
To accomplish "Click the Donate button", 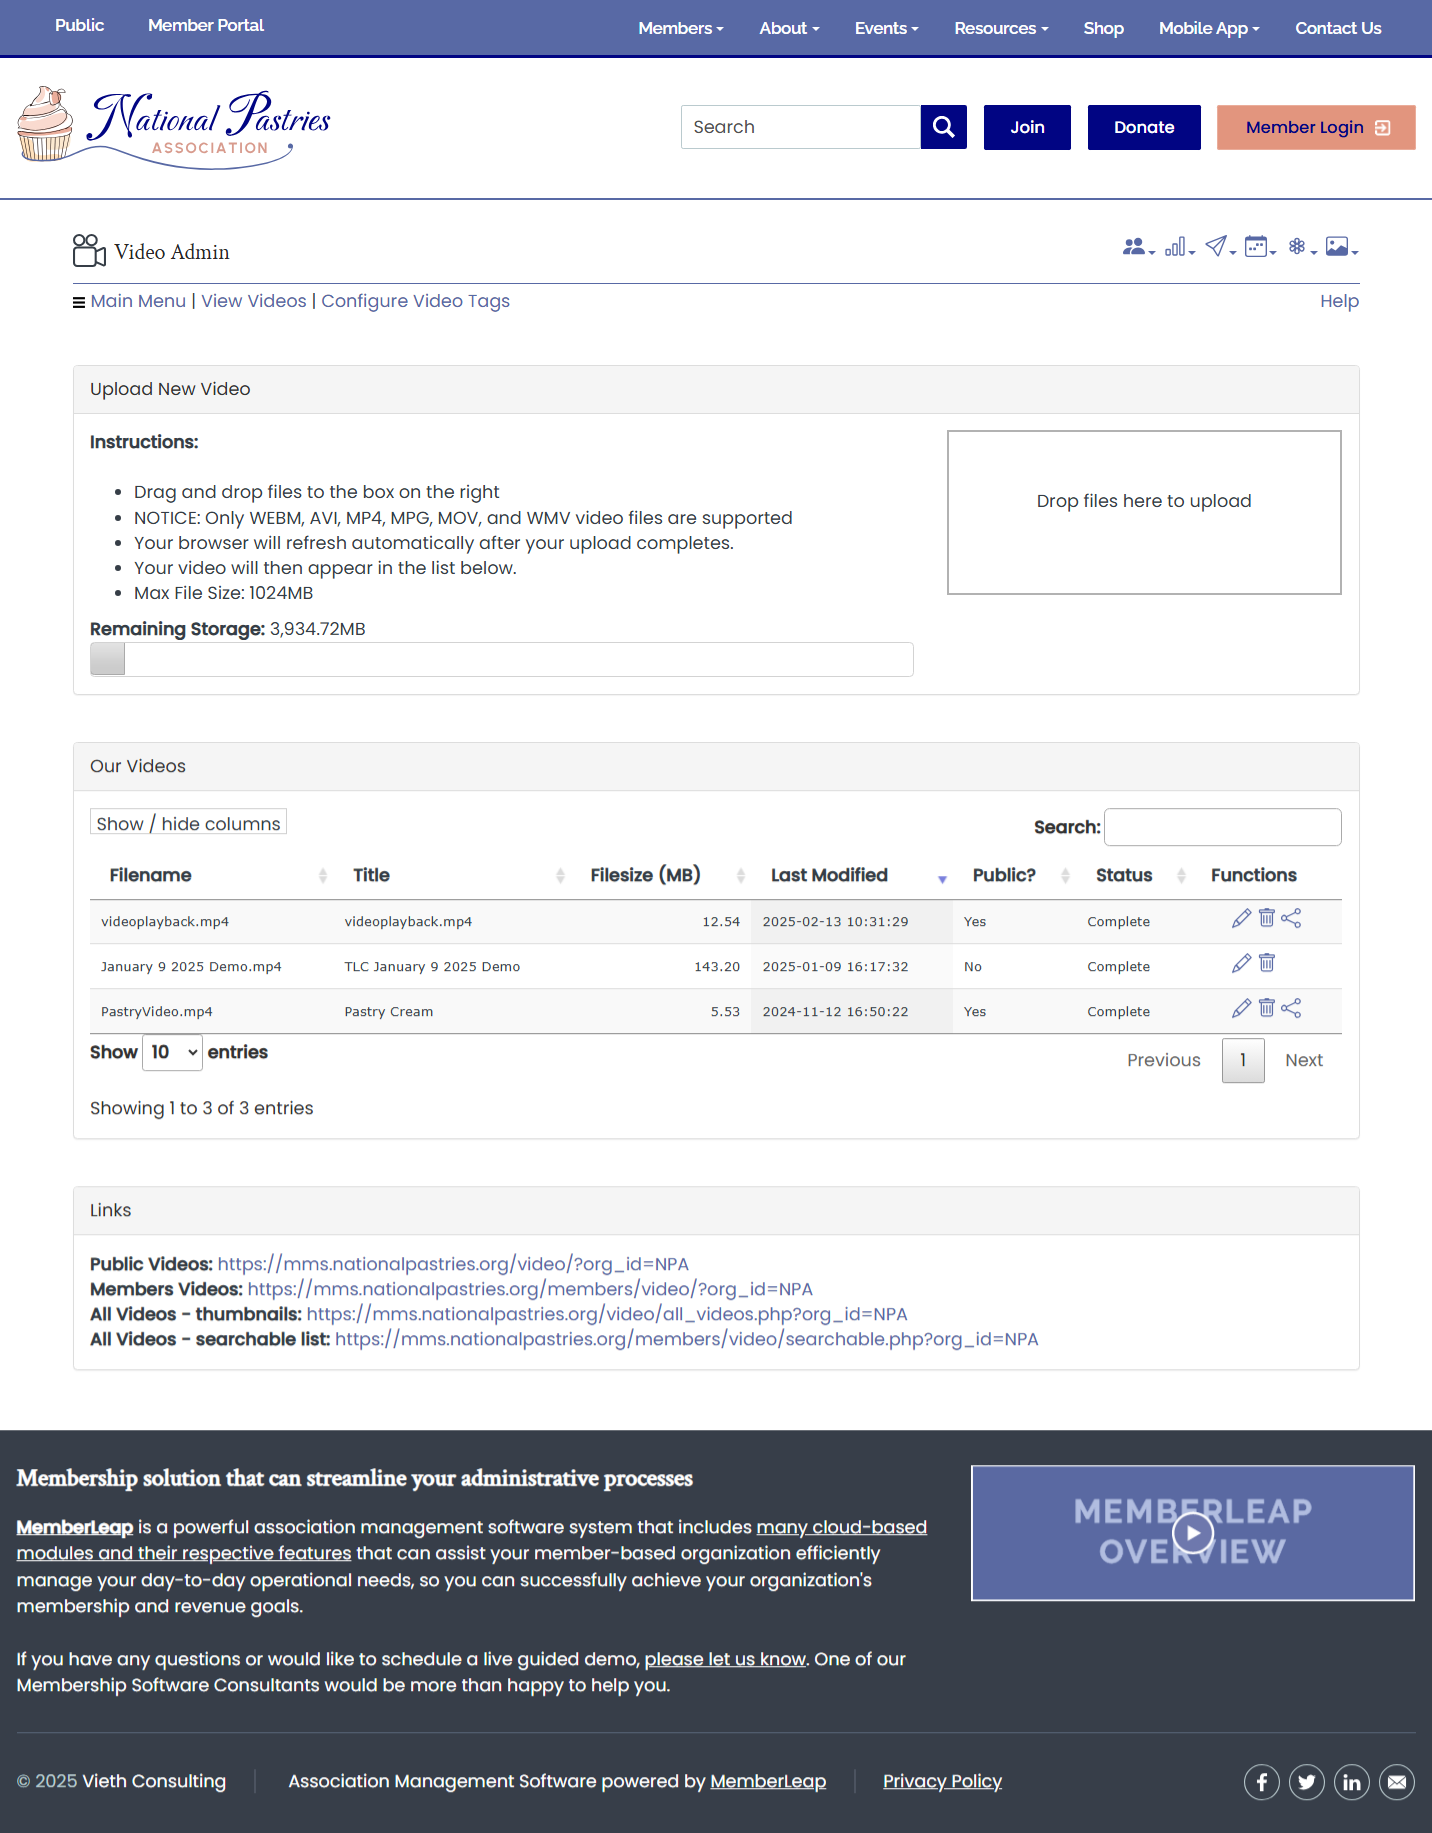I will [x=1144, y=127].
